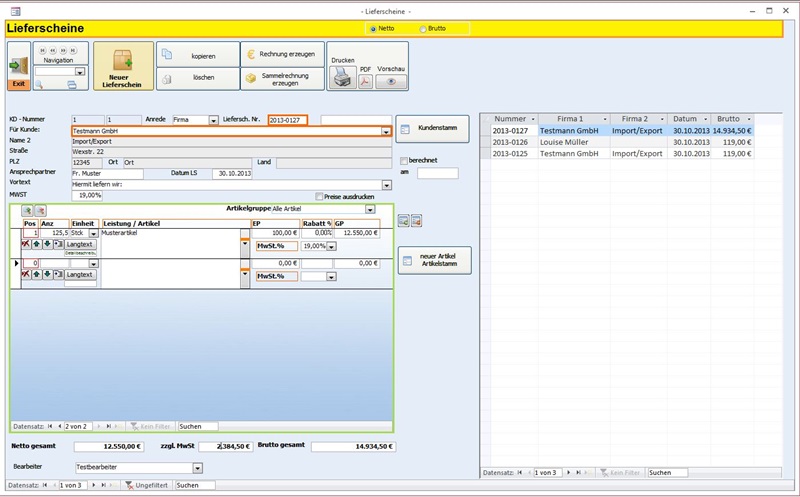
Task: Open the Bearbeiter Testbearbeiter dropdown
Action: pyautogui.click(x=197, y=468)
